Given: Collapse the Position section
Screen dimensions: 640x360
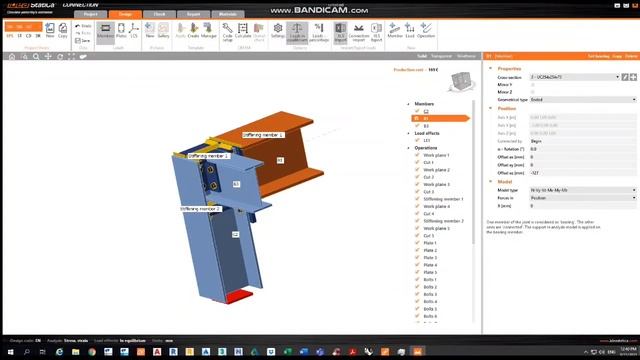Looking at the screenshot, I should tap(491, 108).
